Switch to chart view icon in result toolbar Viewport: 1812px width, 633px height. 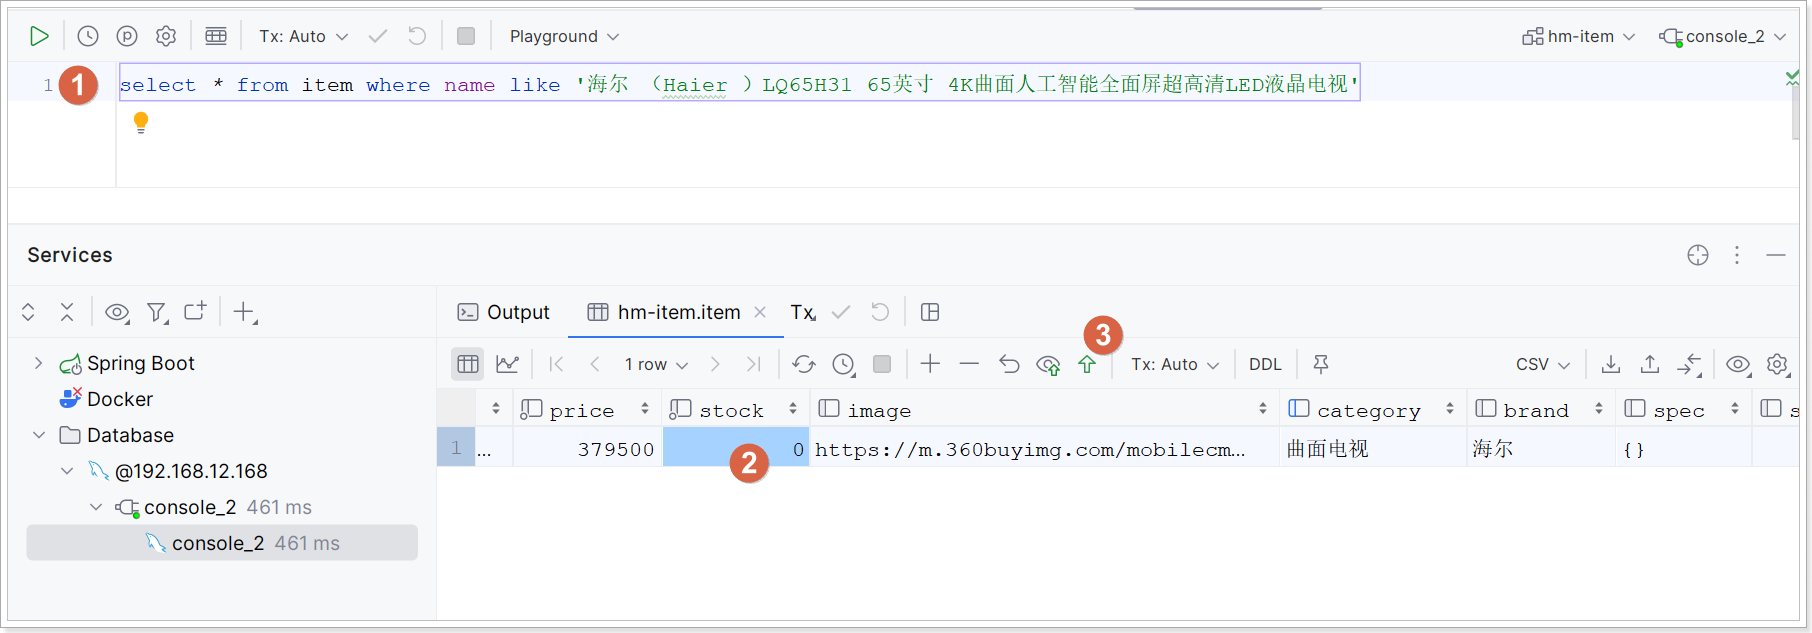tap(508, 364)
